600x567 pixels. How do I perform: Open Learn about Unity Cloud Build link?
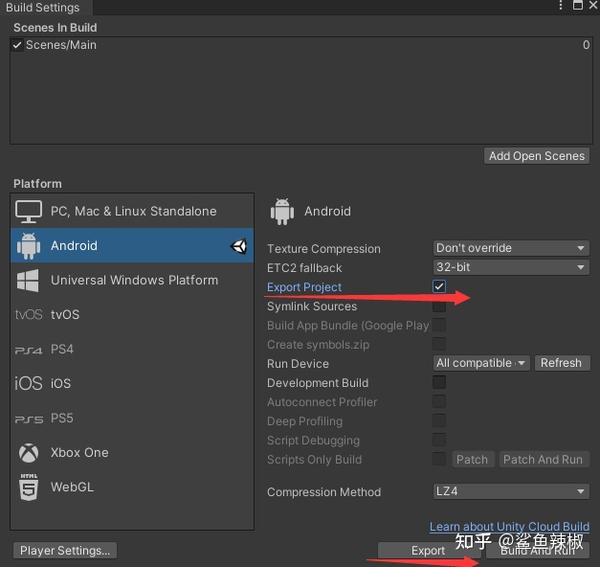coord(509,527)
